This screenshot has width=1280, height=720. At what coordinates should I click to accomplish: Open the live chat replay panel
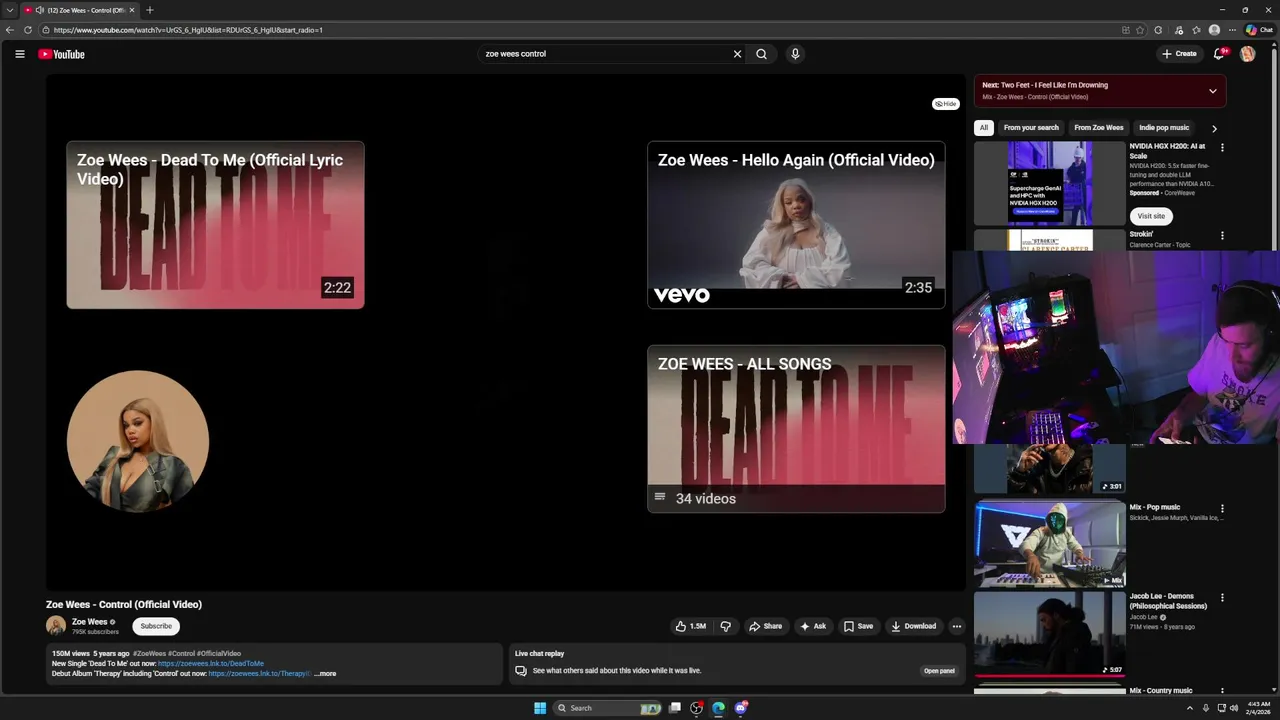click(939, 671)
